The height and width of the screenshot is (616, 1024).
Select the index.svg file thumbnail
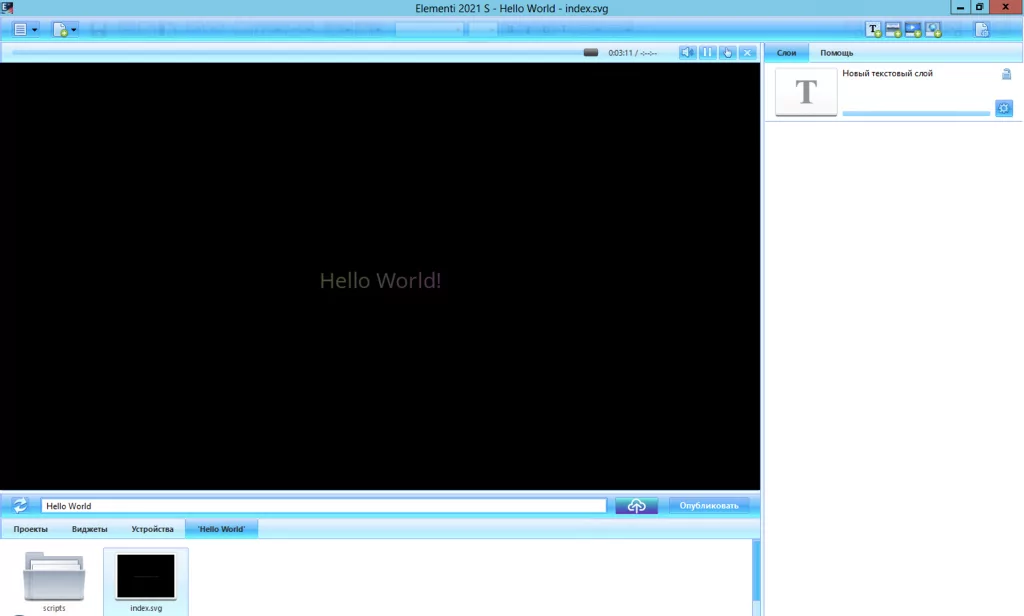tap(146, 577)
